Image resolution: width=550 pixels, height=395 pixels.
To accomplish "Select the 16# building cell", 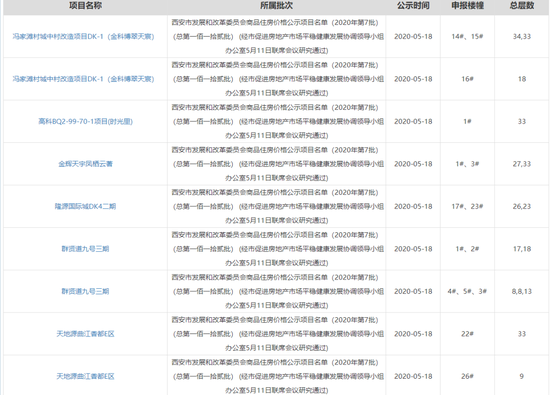I will tap(467, 79).
